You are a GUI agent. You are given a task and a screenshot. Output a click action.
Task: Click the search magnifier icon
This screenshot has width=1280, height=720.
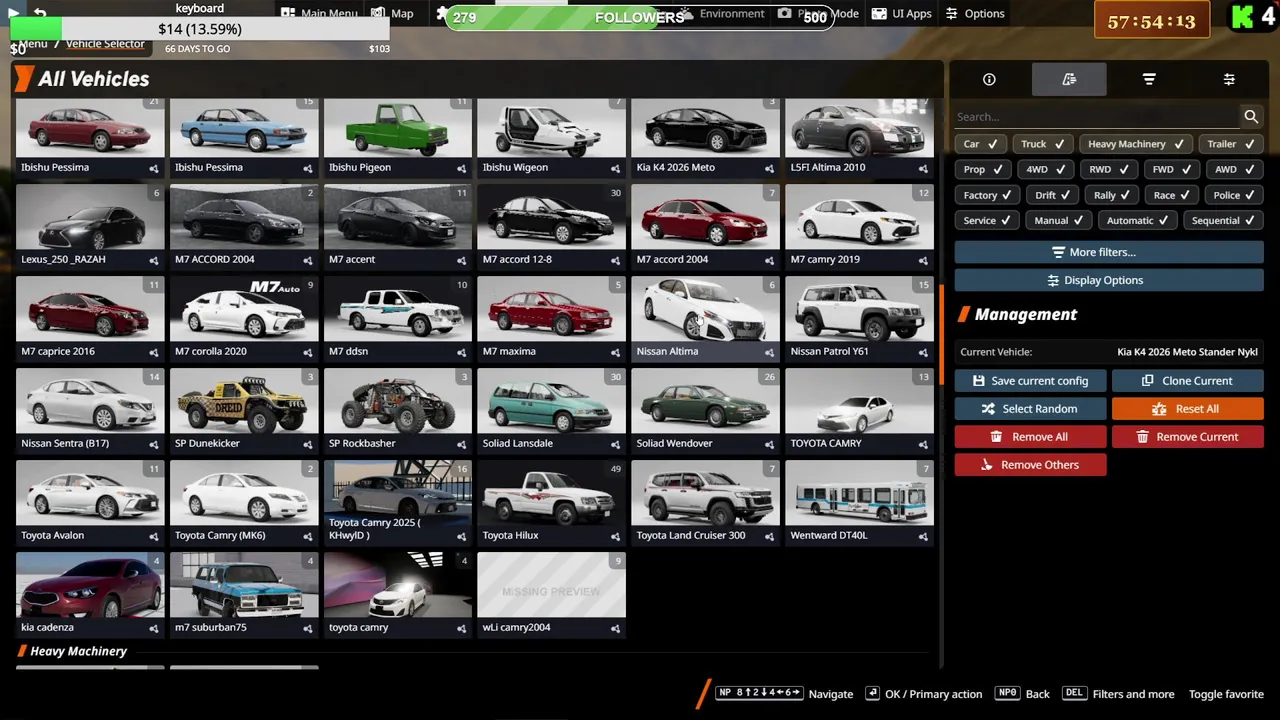click(1251, 117)
